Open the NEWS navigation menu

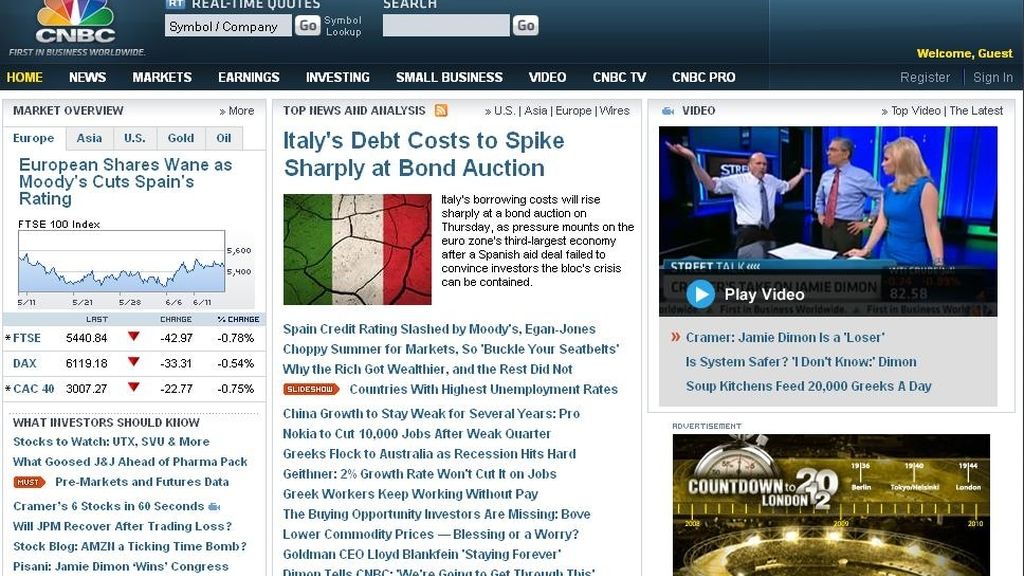[88, 77]
